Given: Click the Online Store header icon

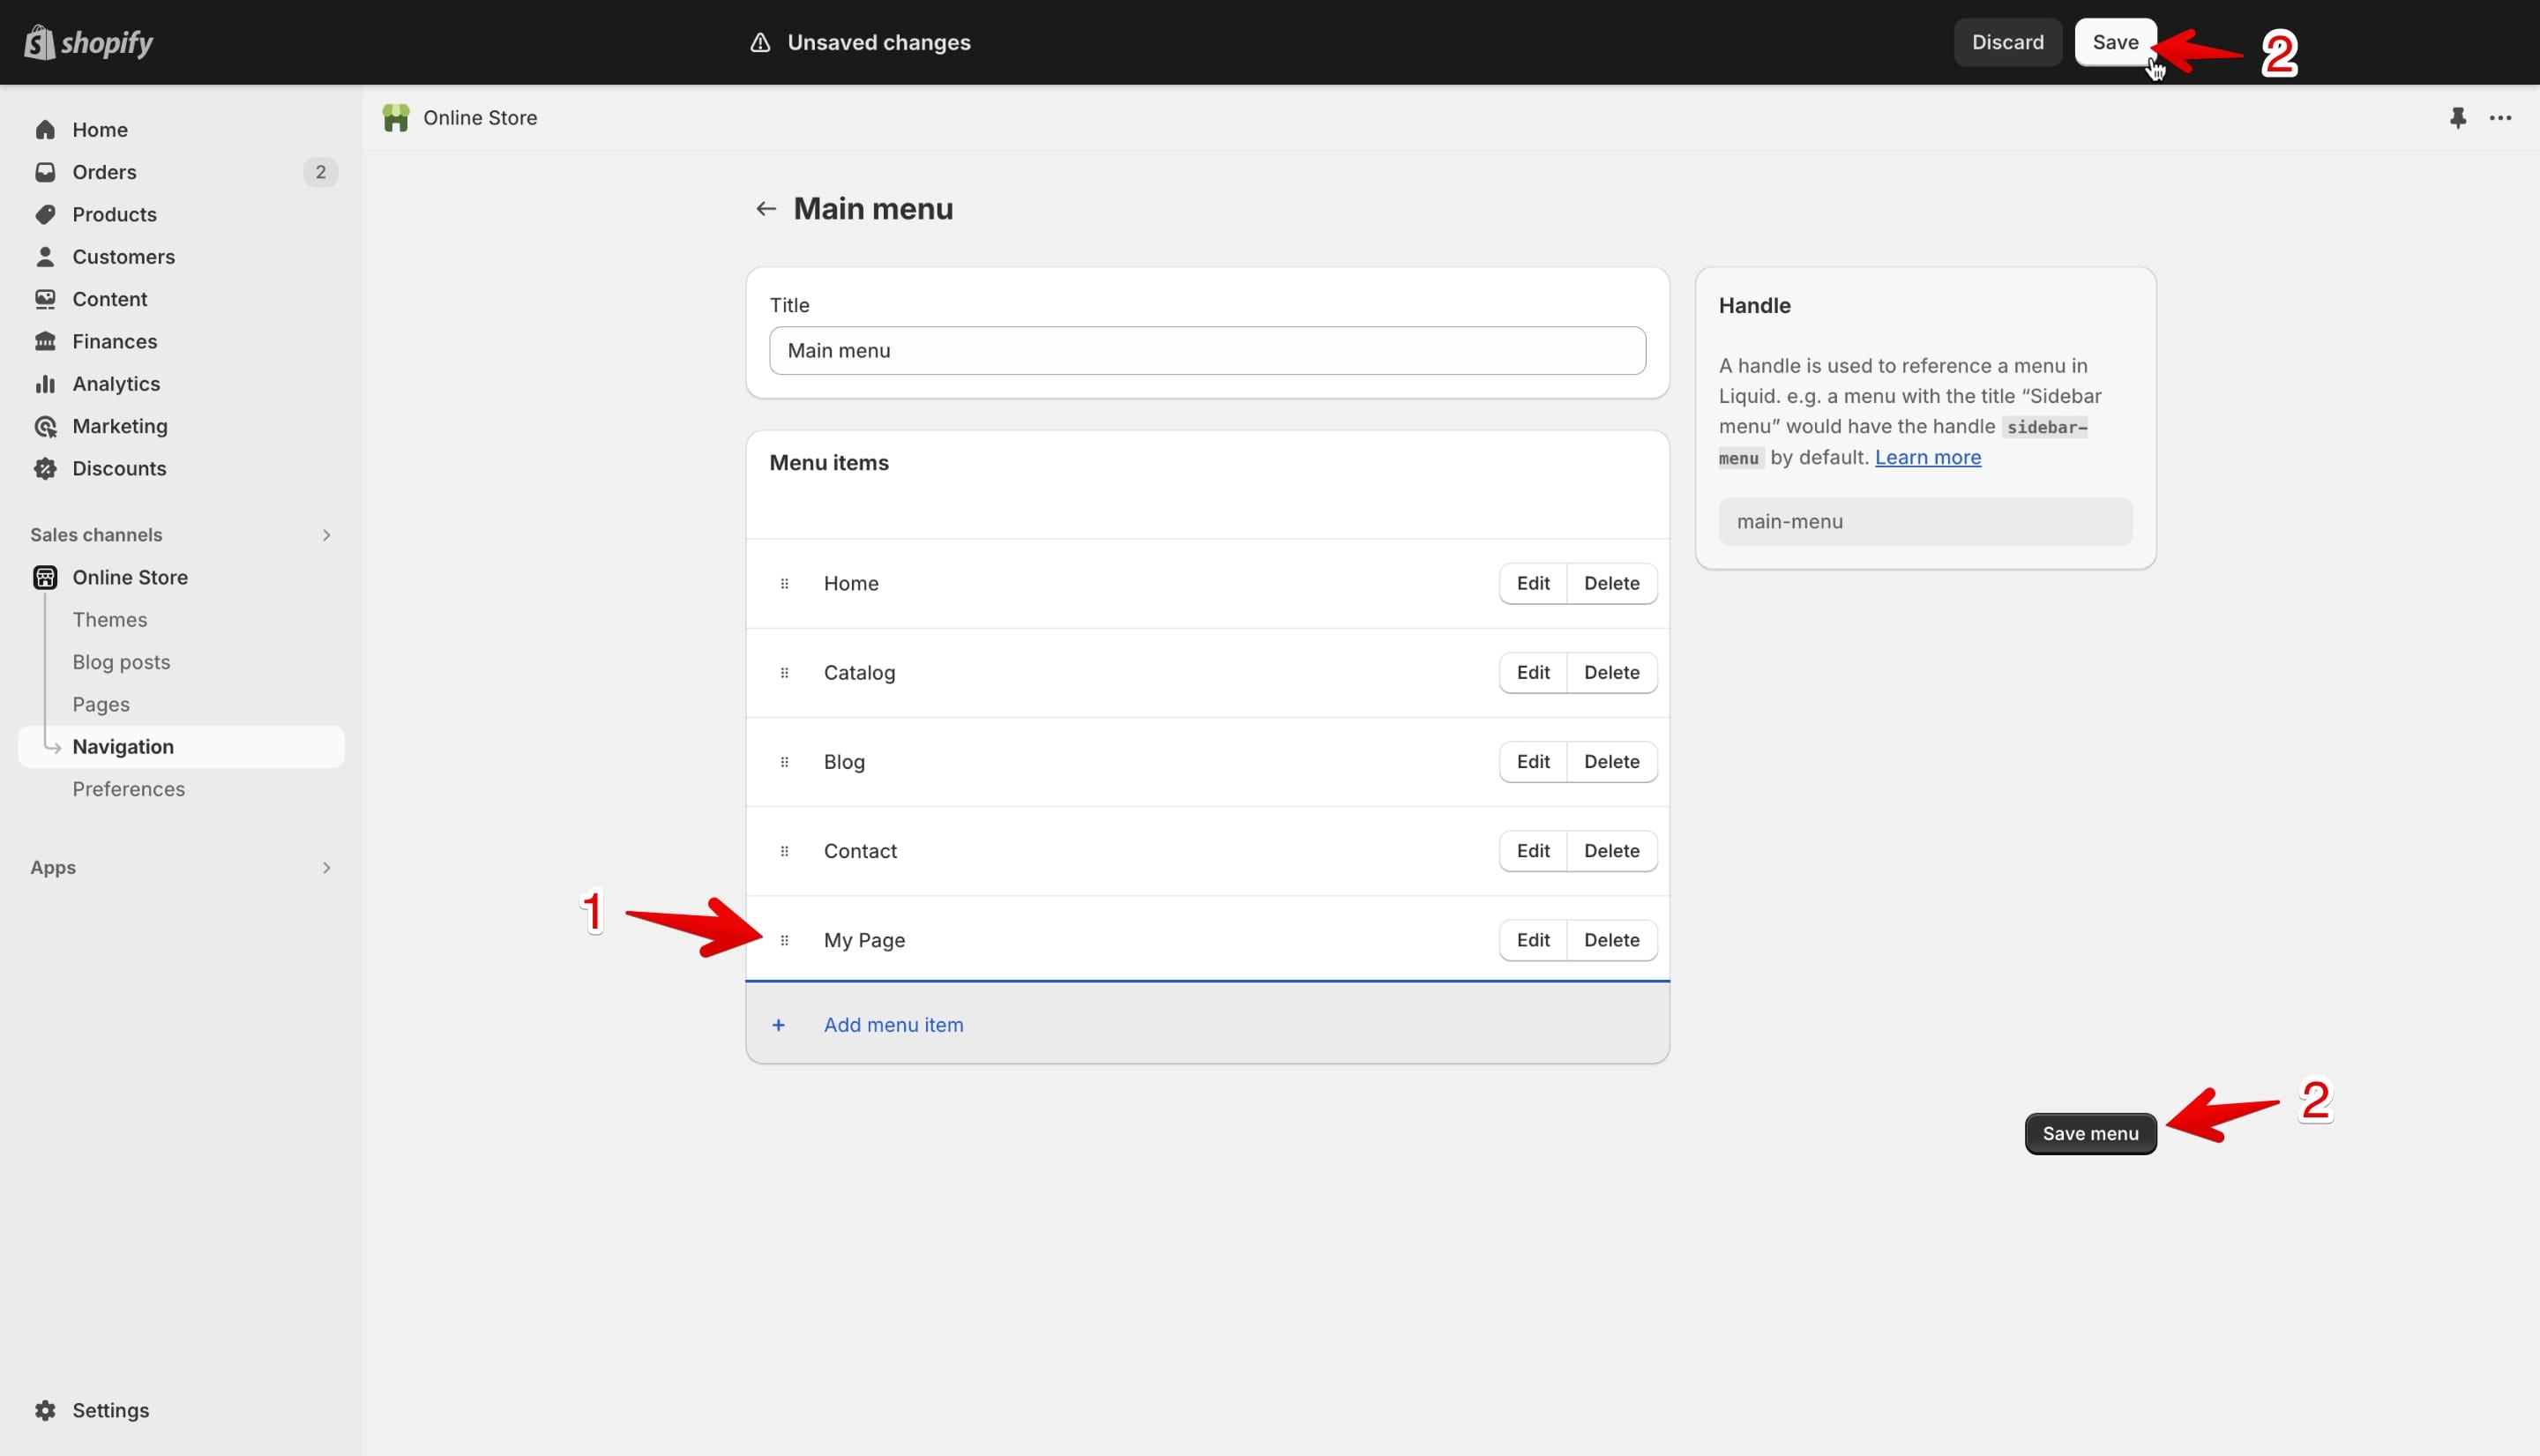Looking at the screenshot, I should pos(396,118).
